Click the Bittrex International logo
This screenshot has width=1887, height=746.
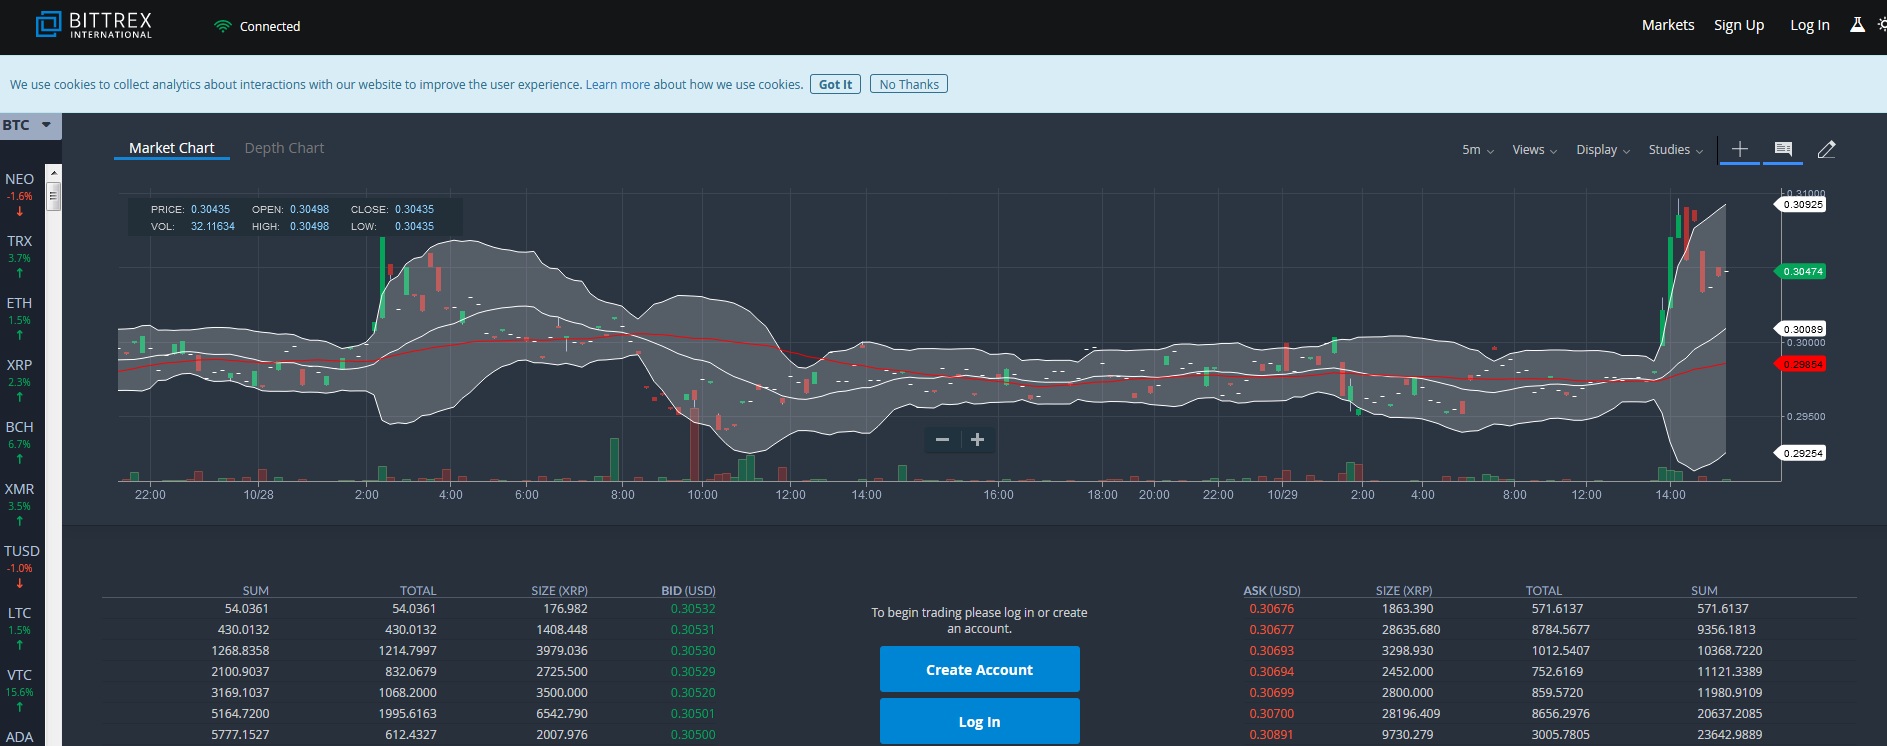(93, 25)
